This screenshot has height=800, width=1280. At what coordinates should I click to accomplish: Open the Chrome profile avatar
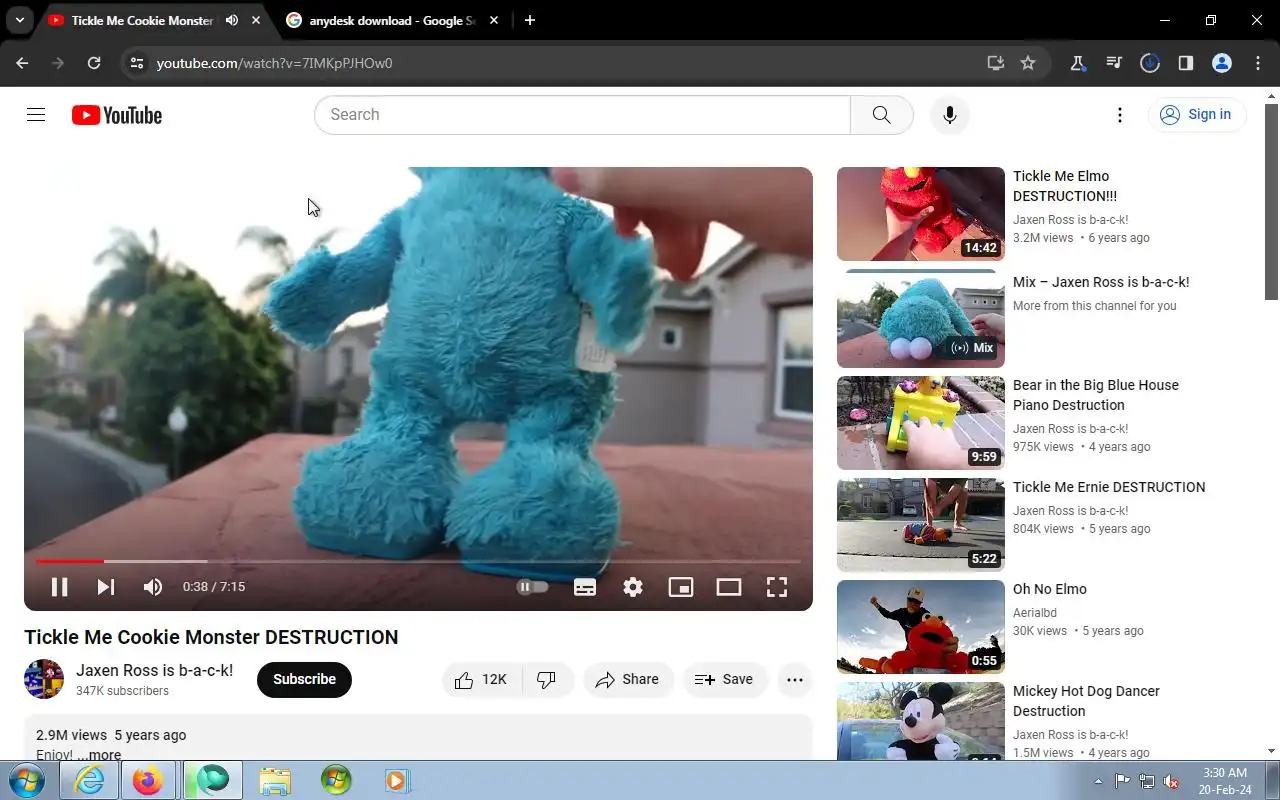tap(1222, 63)
